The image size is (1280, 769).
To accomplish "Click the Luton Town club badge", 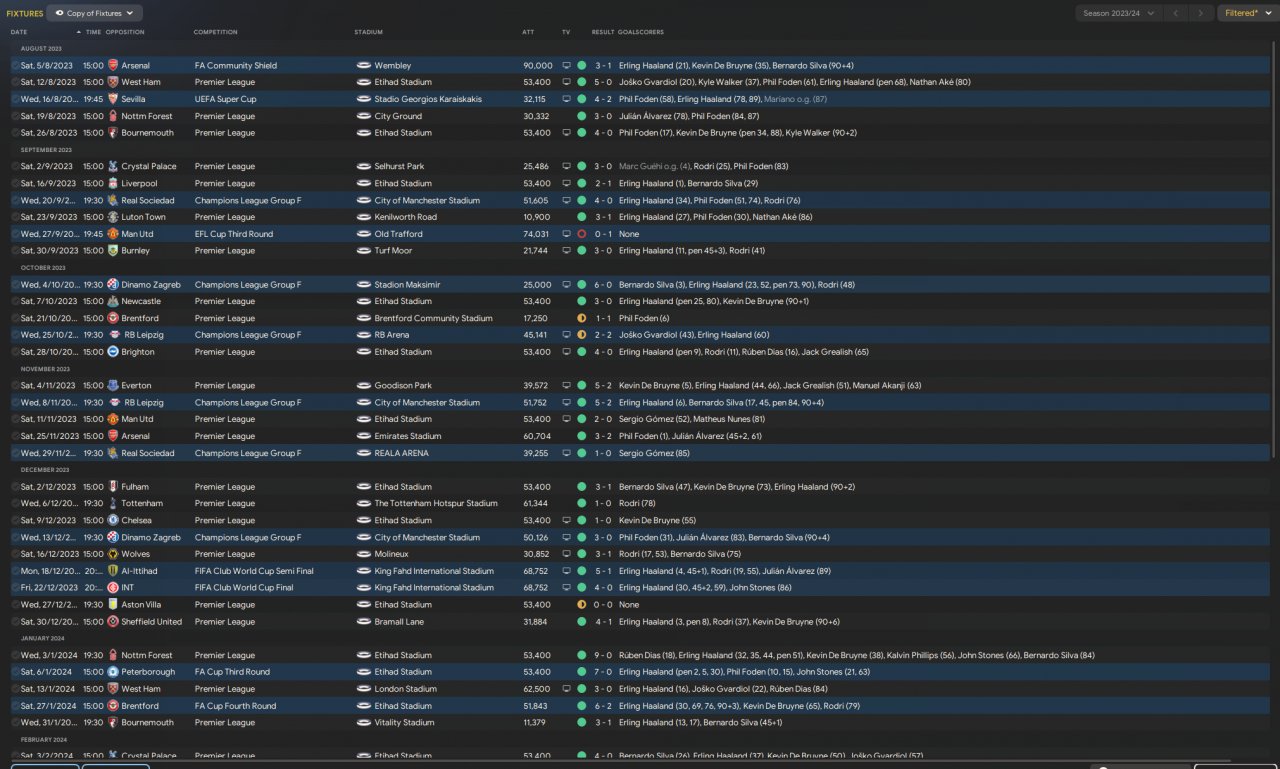I will tap(113, 217).
